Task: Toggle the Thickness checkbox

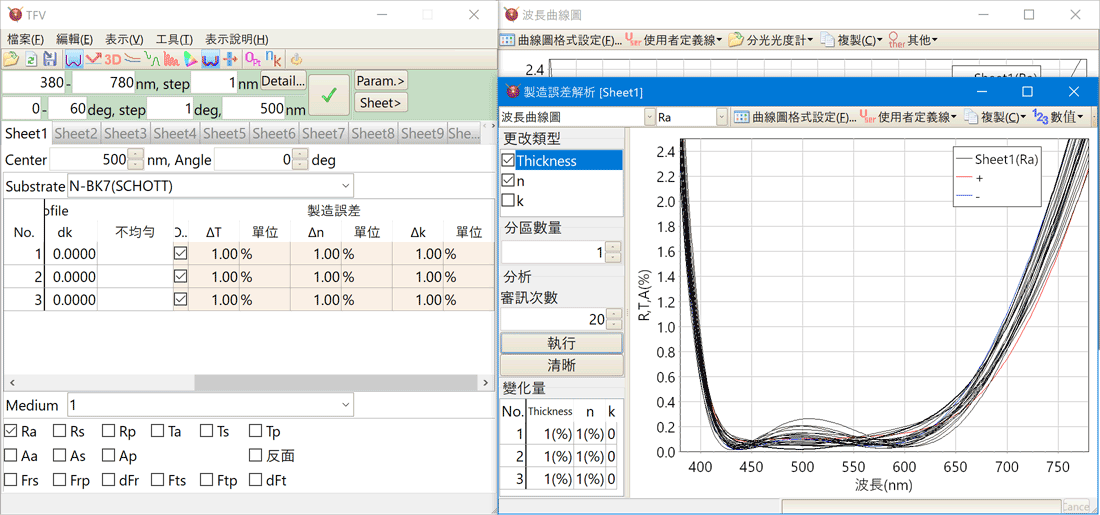Action: pos(509,161)
